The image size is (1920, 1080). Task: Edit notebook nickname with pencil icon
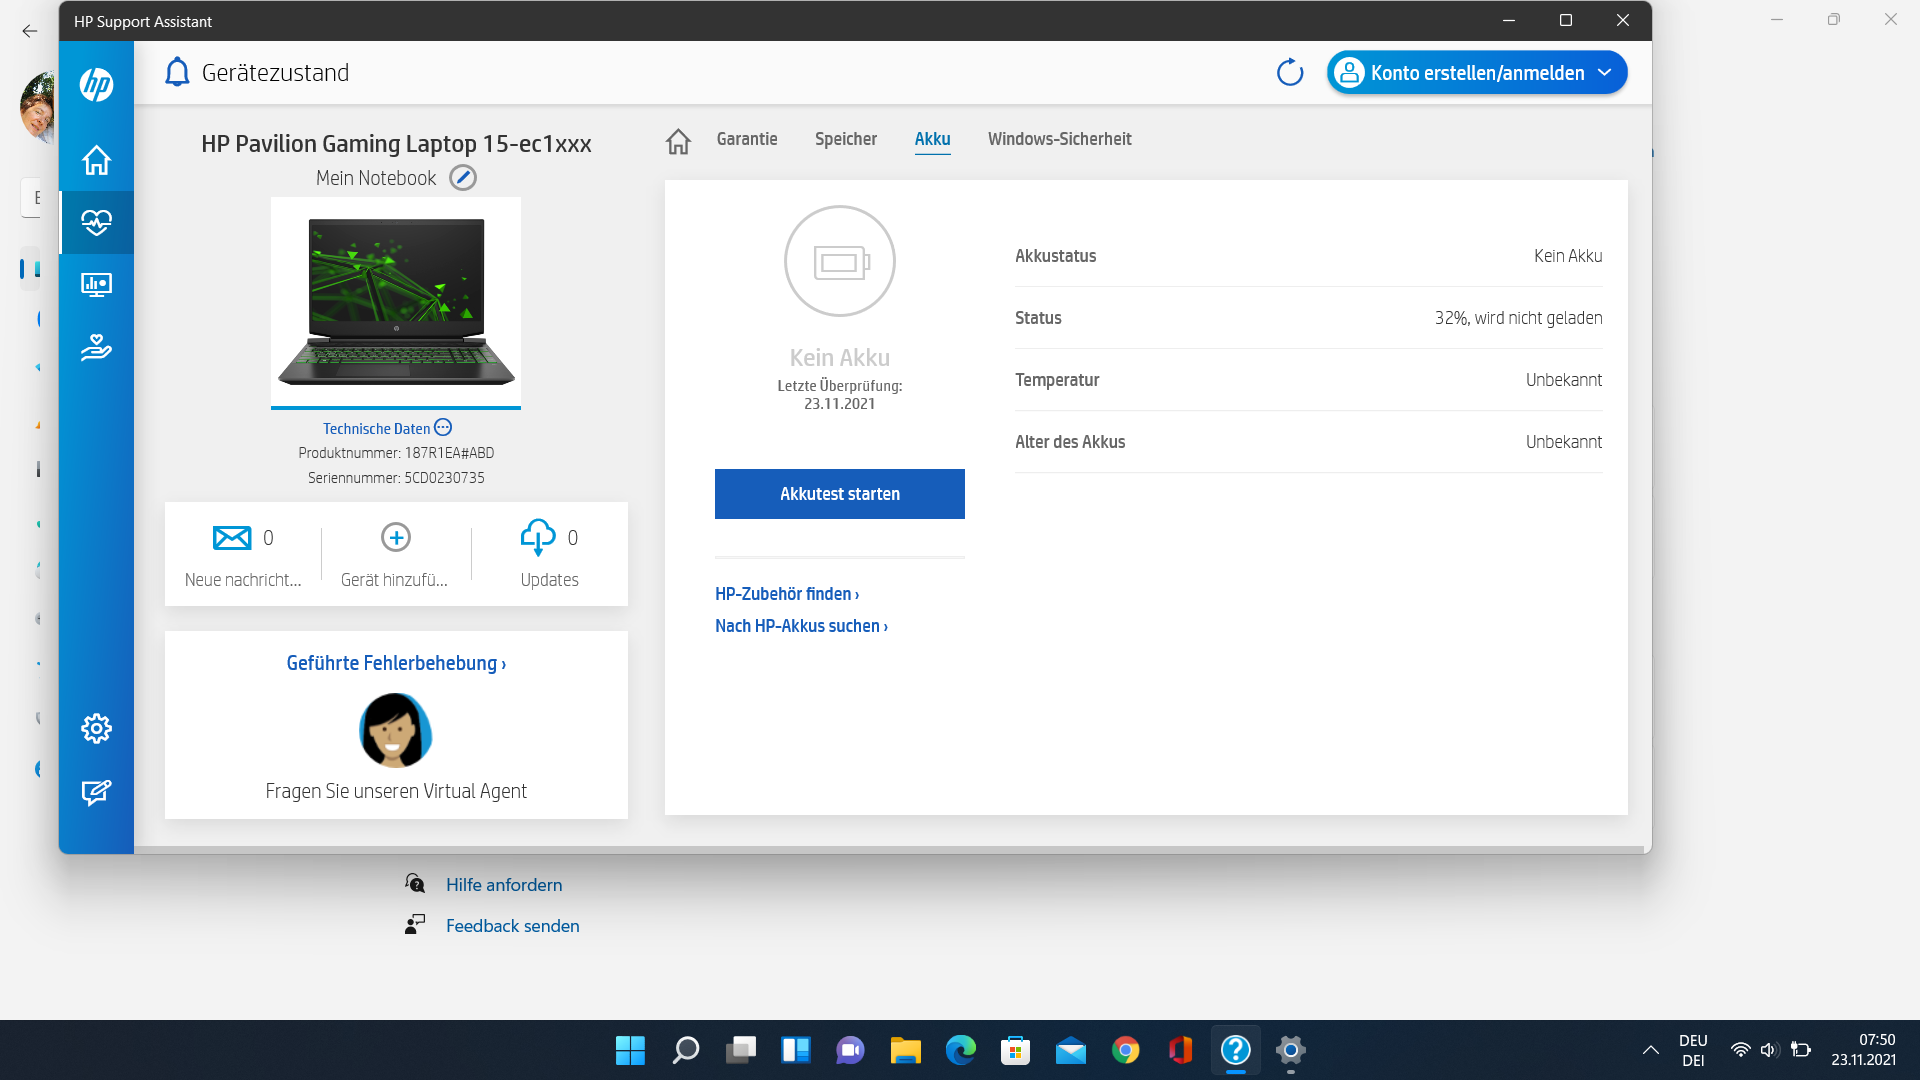pos(462,178)
